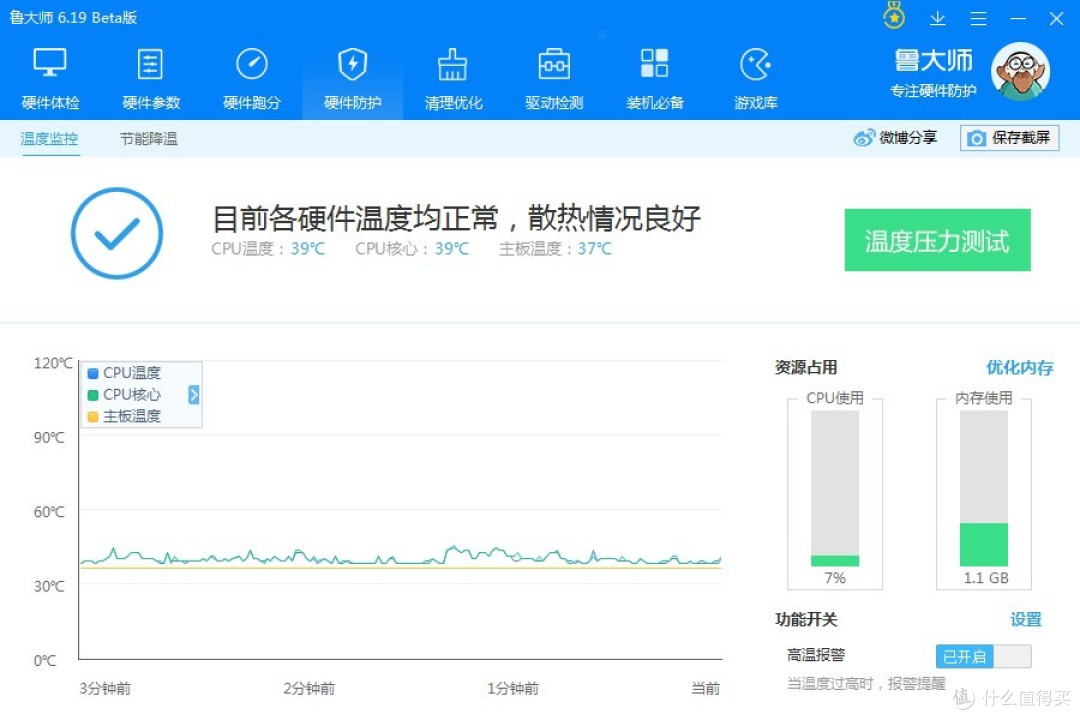
Task: Click the 鲁大师 专注硬件防护 logo text
Action: [933, 73]
